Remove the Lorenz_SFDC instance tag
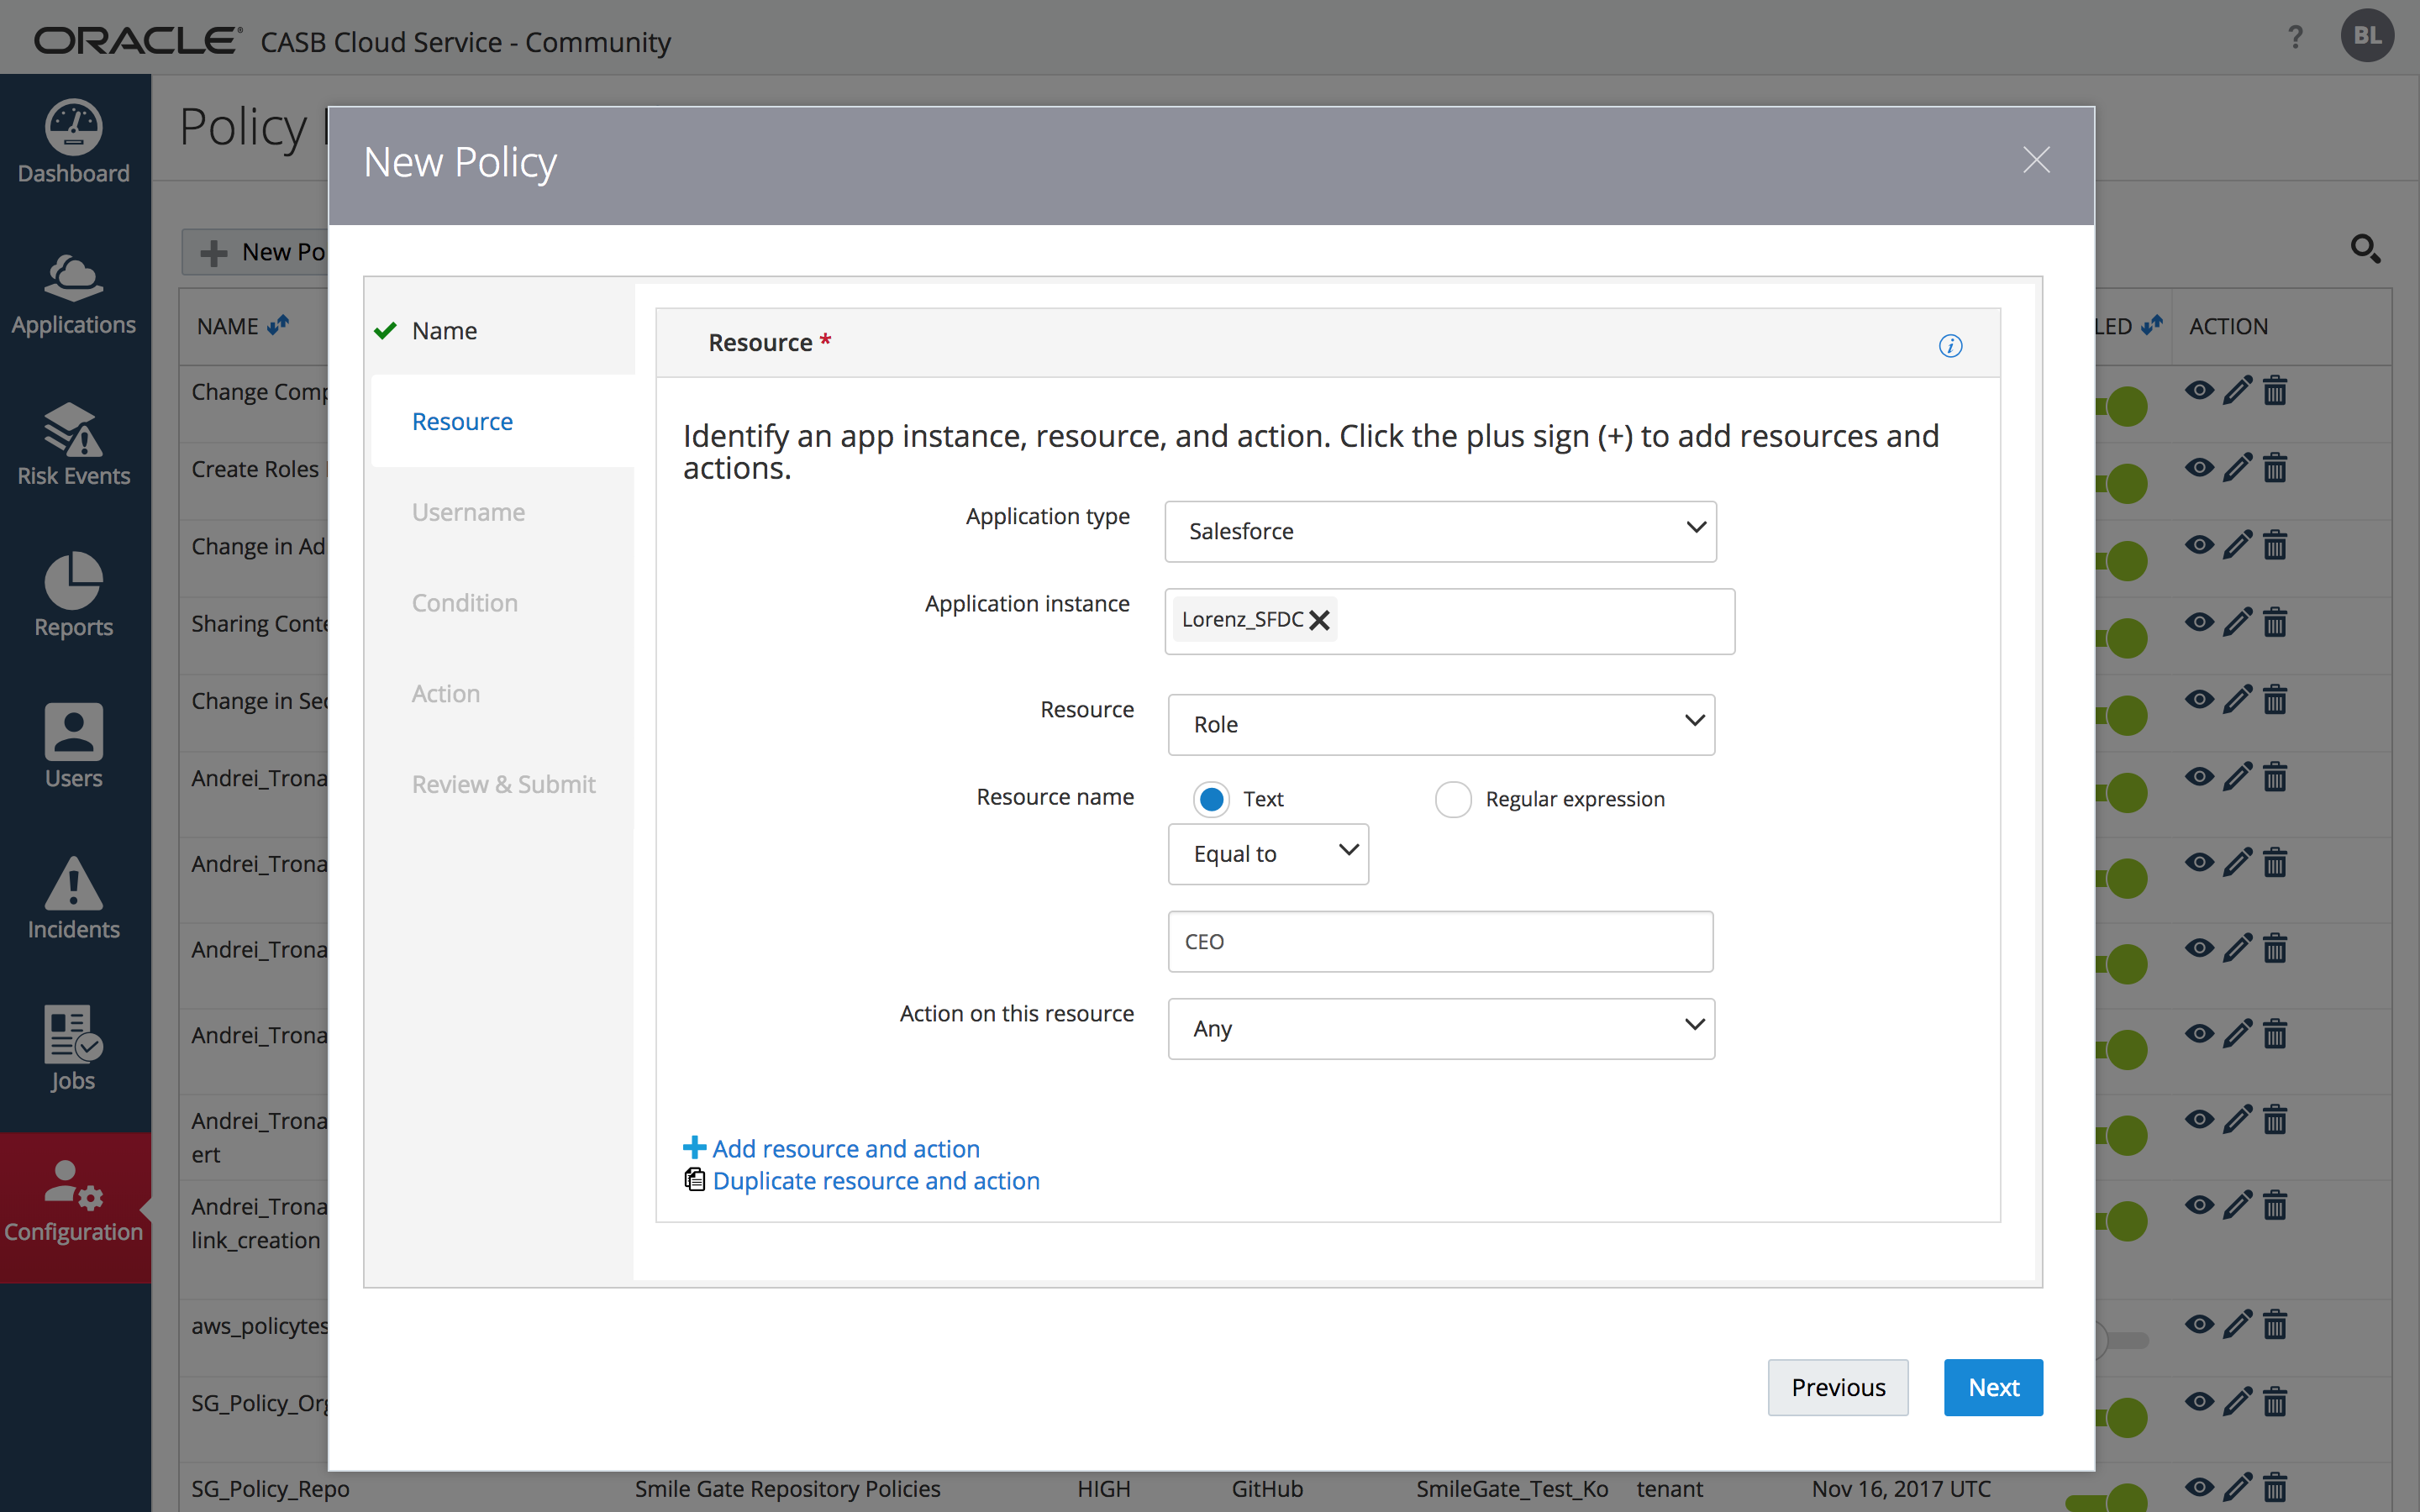Viewport: 2420px width, 1512px height. (1319, 620)
